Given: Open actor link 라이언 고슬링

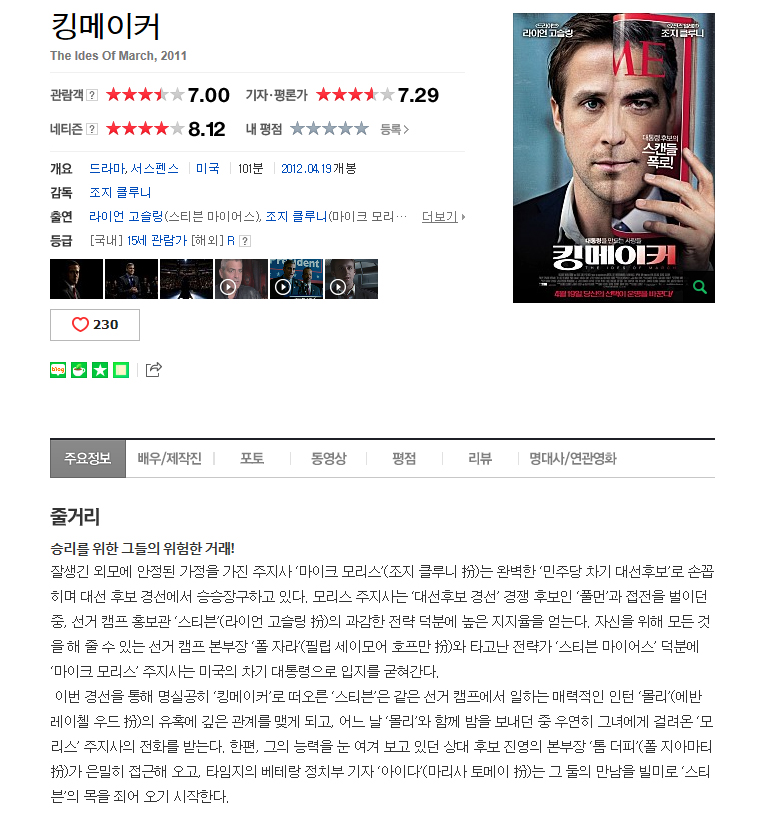Looking at the screenshot, I should [x=126, y=217].
